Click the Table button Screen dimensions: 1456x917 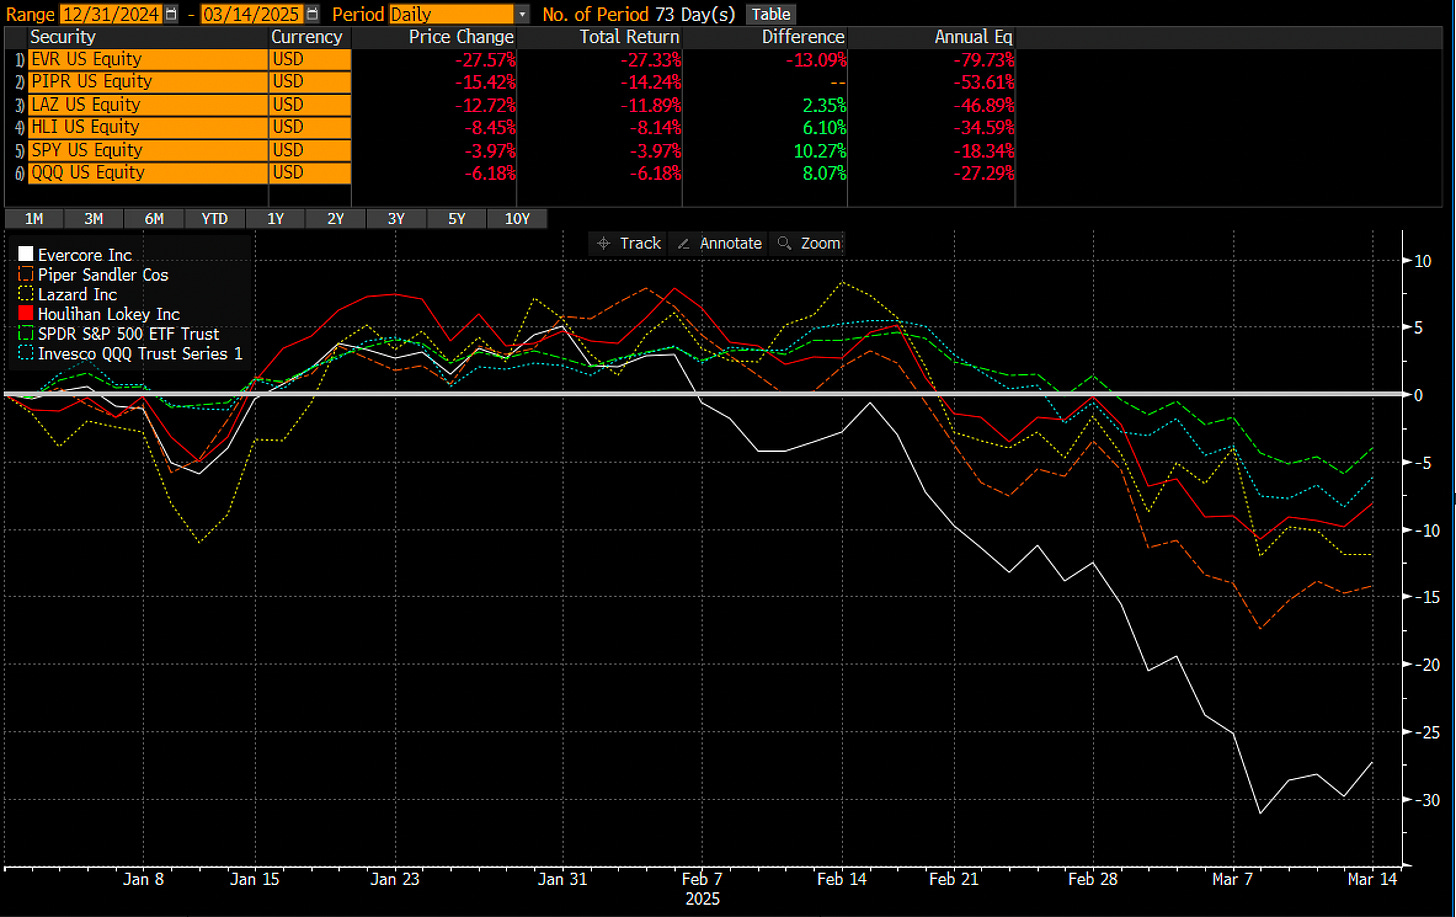(771, 14)
